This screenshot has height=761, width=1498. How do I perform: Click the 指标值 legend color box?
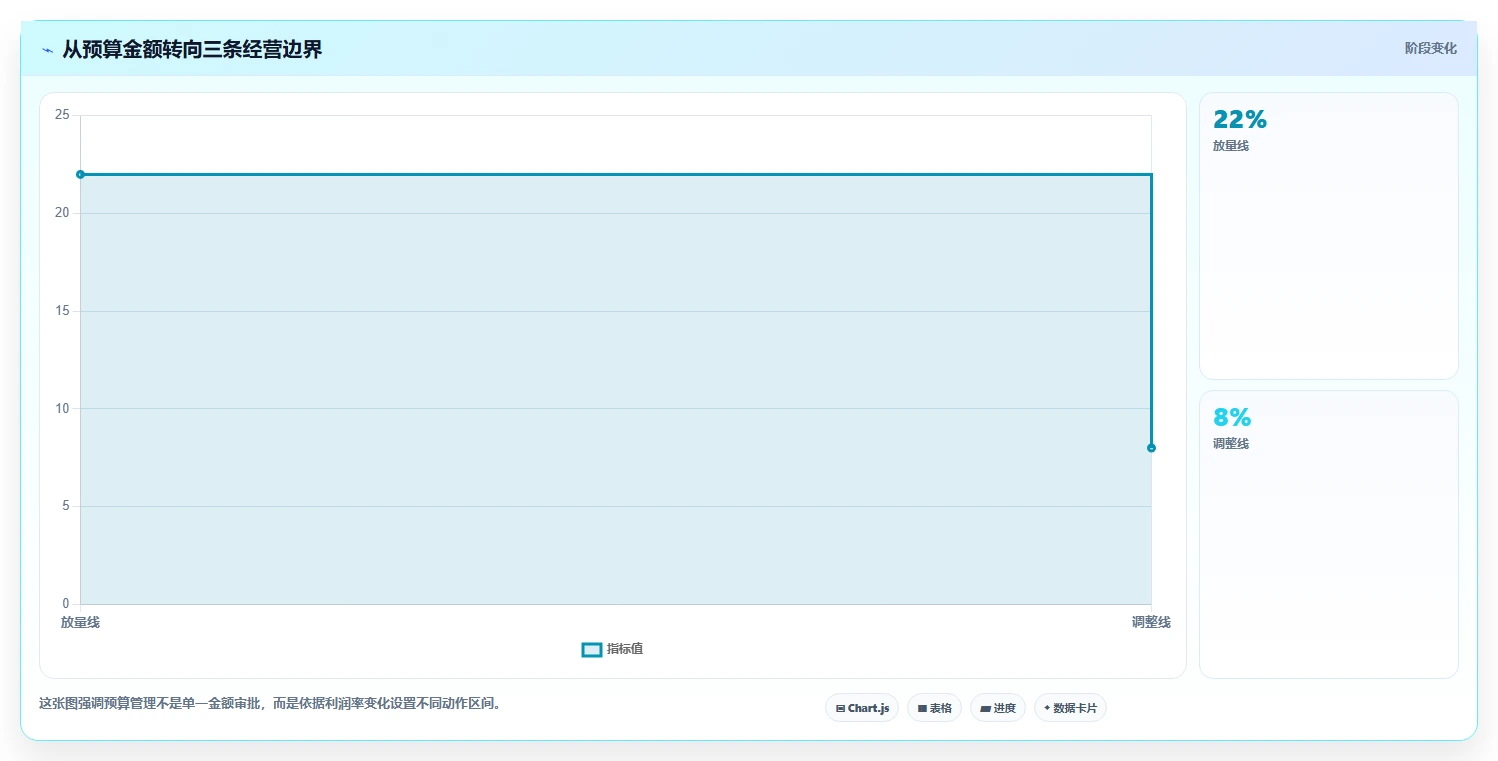(592, 650)
